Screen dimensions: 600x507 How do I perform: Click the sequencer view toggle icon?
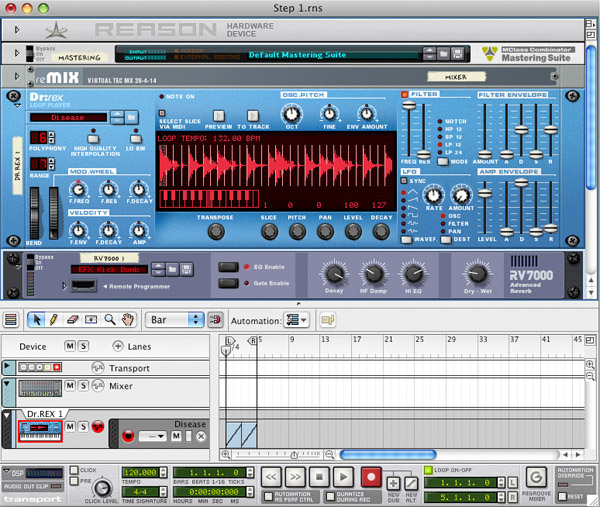click(x=11, y=320)
